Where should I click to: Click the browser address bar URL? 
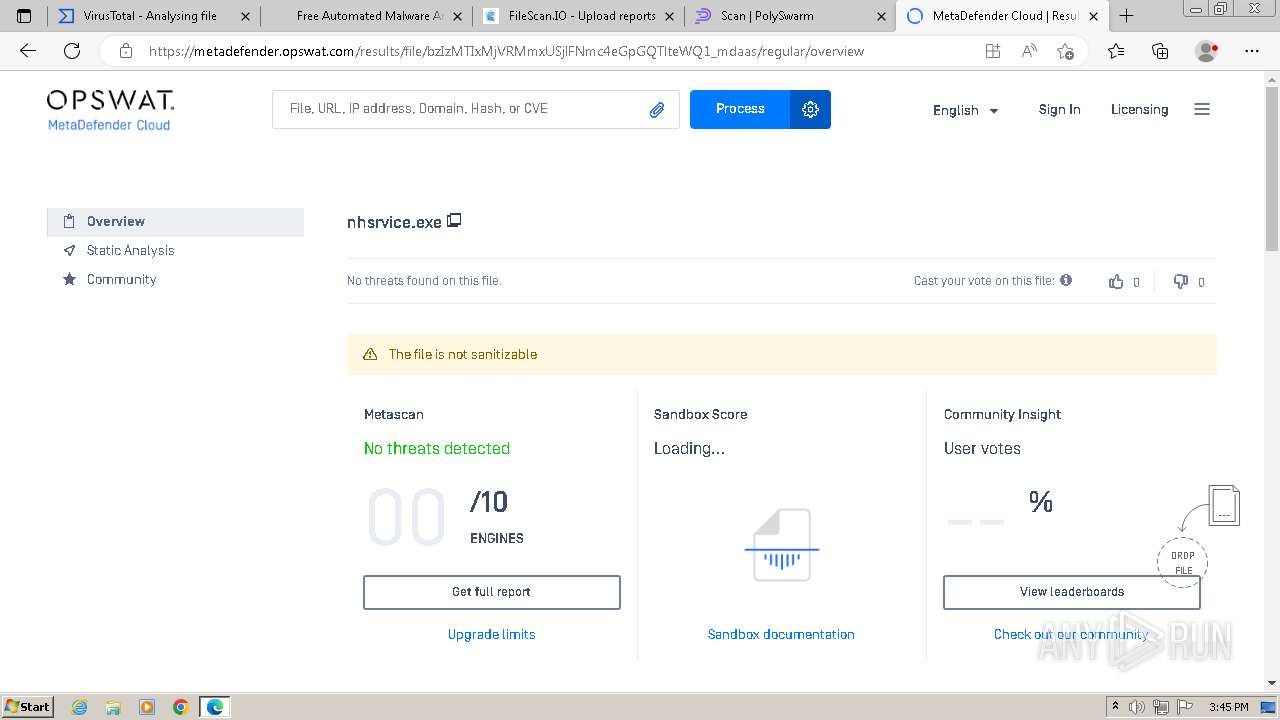tap(506, 51)
